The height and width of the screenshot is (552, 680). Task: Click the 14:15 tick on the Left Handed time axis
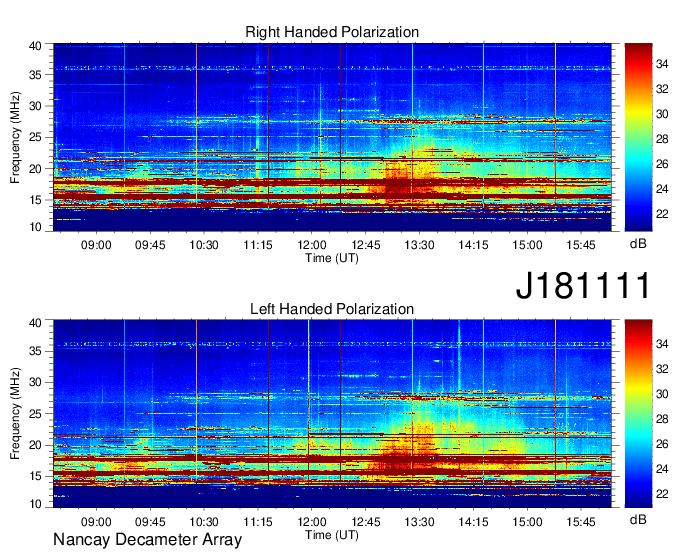474,521
